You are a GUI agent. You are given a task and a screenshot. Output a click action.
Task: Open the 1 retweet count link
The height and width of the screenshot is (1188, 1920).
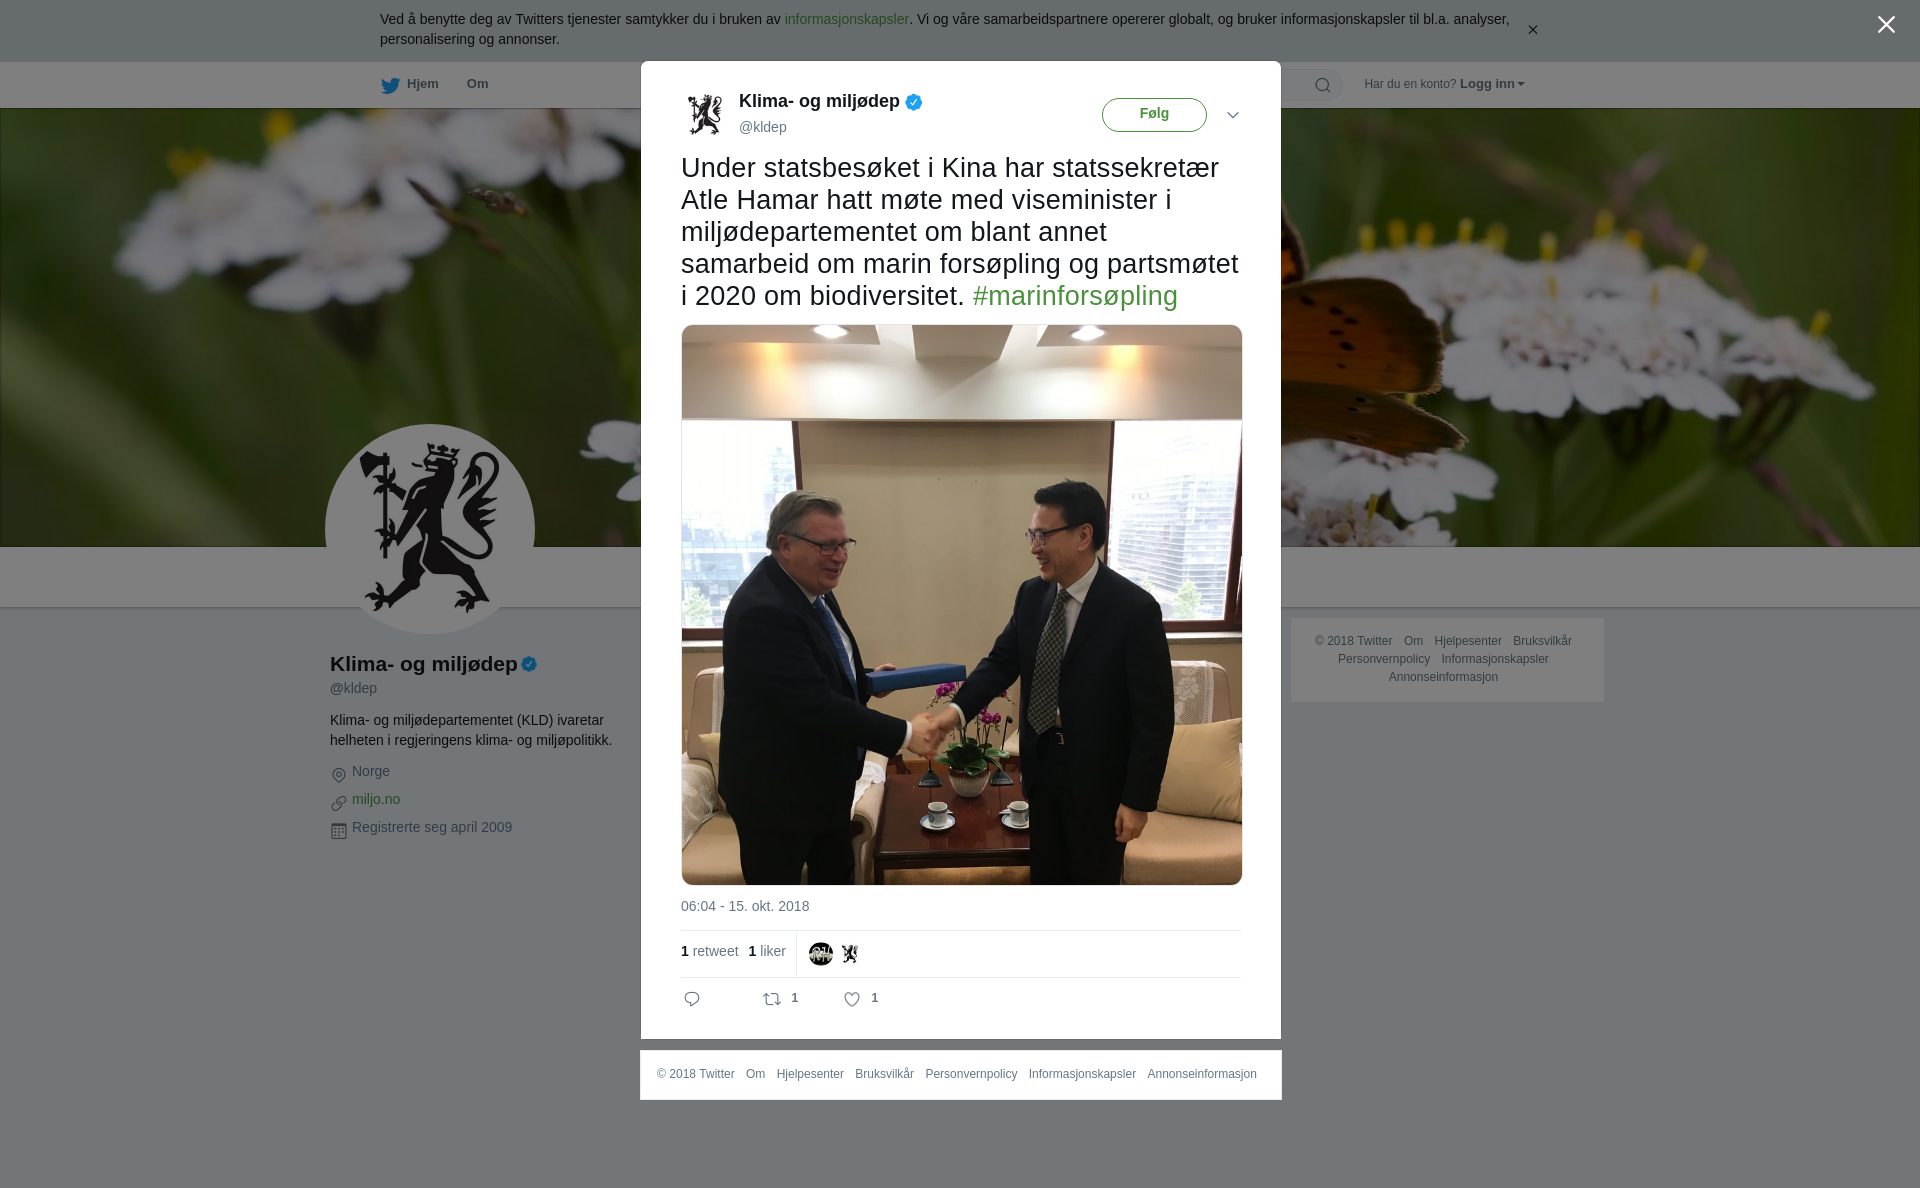[709, 951]
